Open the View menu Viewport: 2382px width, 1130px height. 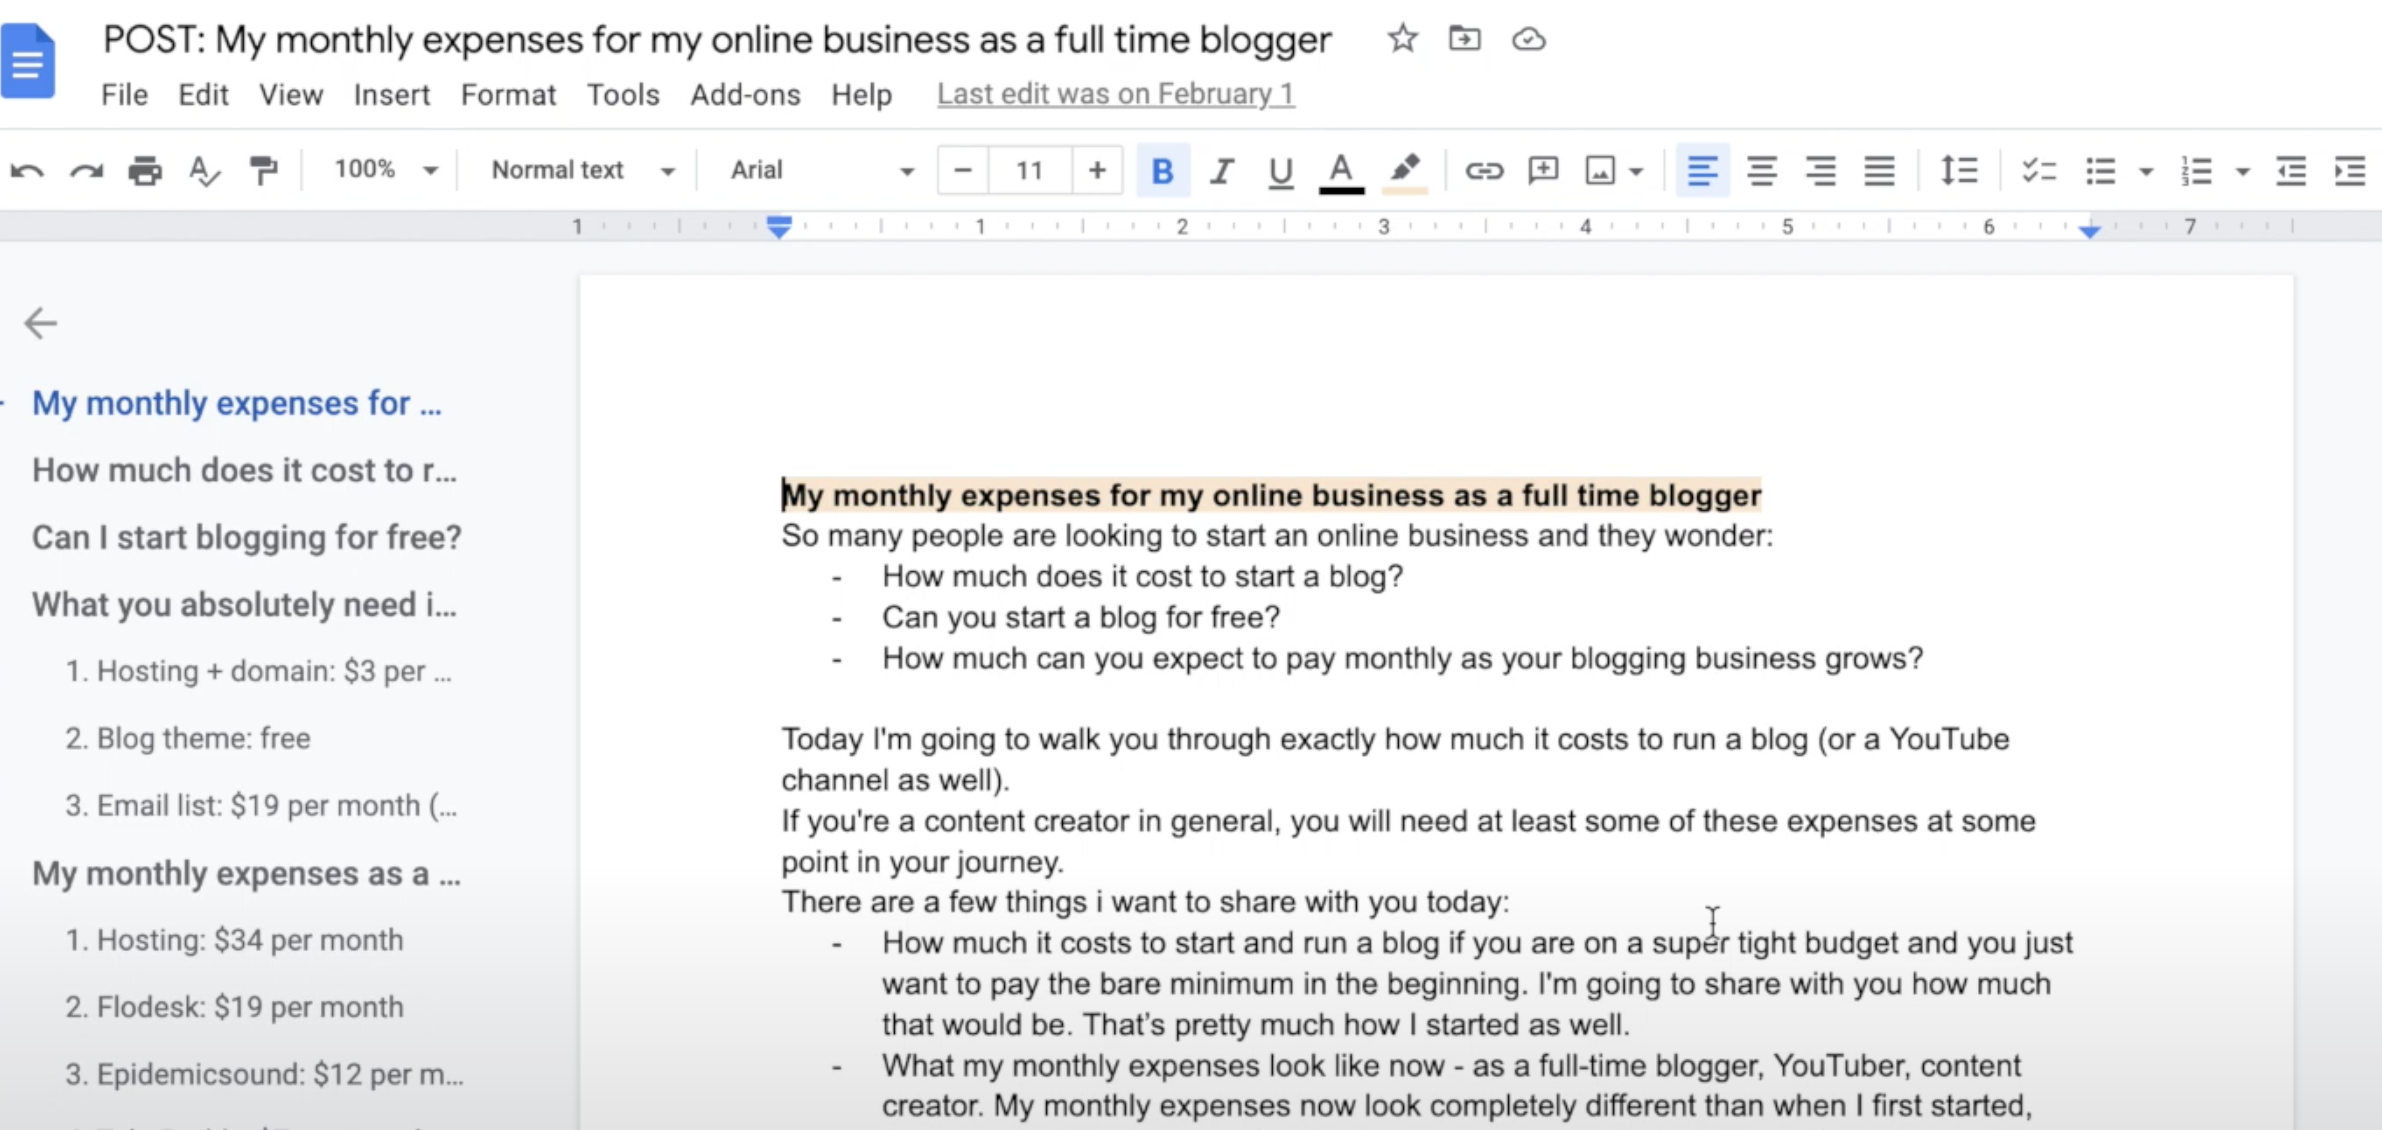tap(291, 95)
